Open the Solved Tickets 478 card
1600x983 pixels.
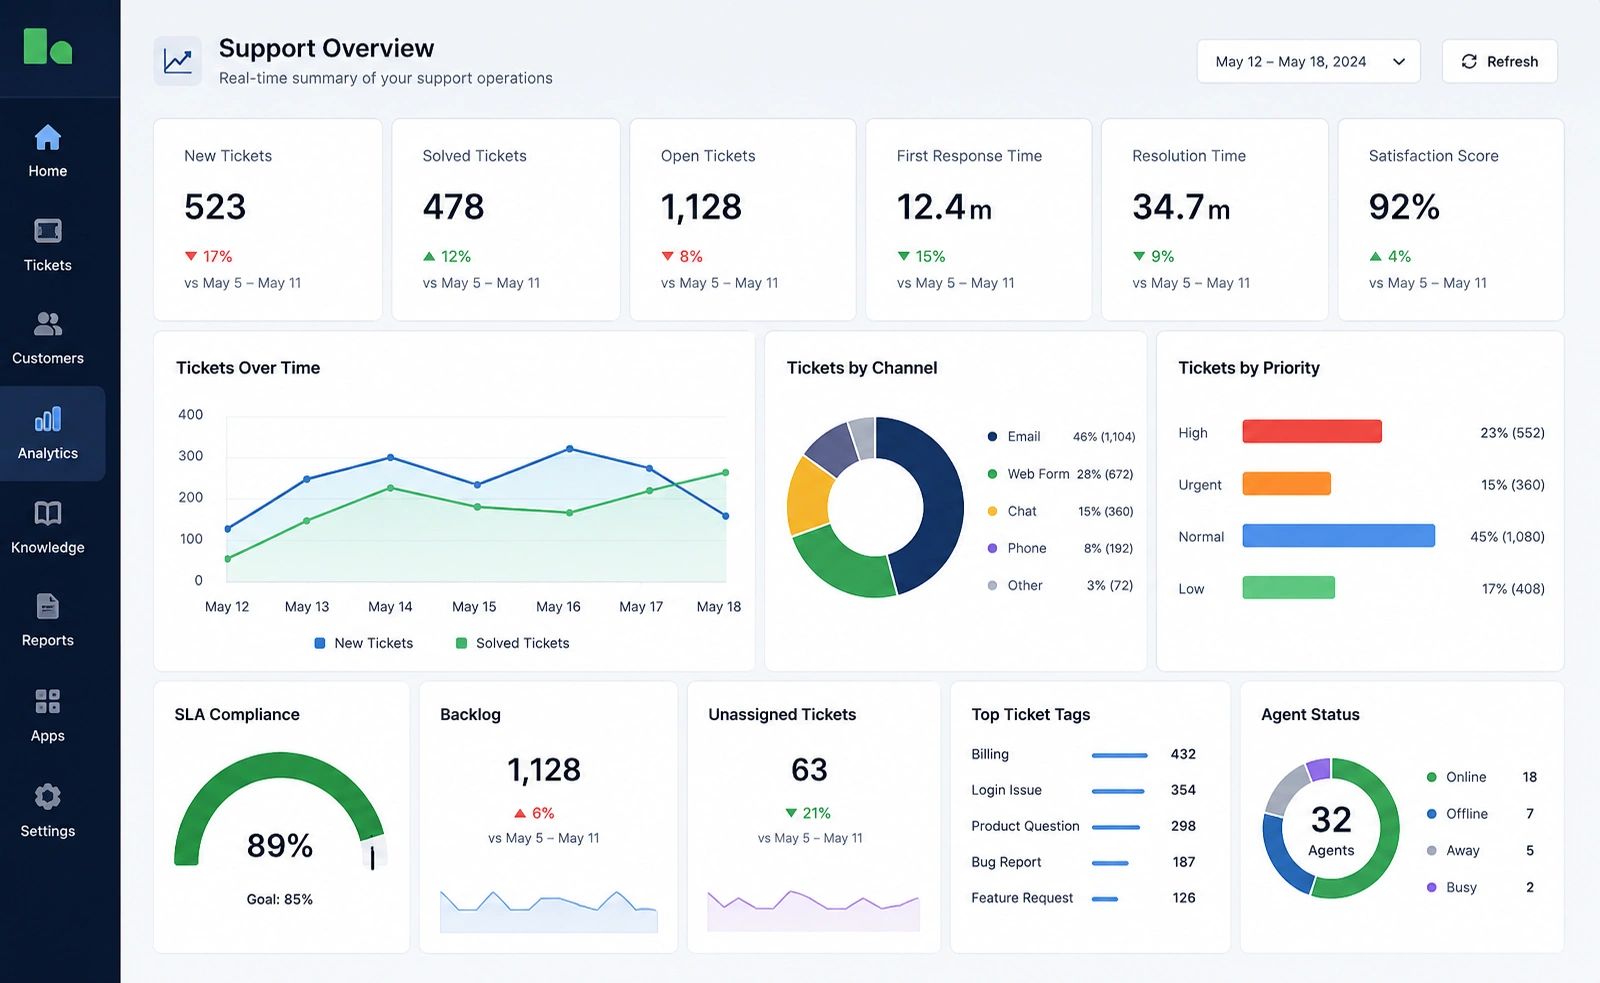click(505, 220)
